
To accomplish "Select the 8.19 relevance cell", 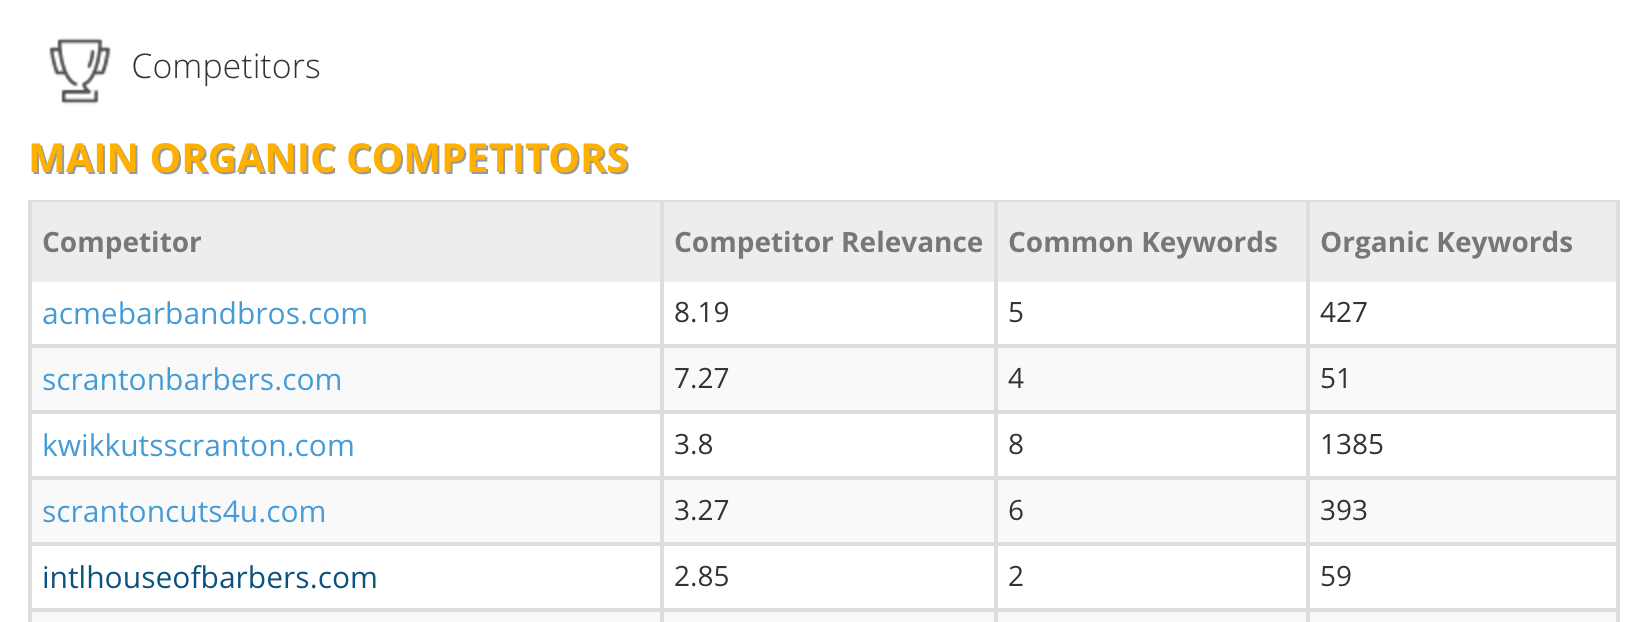I will 702,313.
